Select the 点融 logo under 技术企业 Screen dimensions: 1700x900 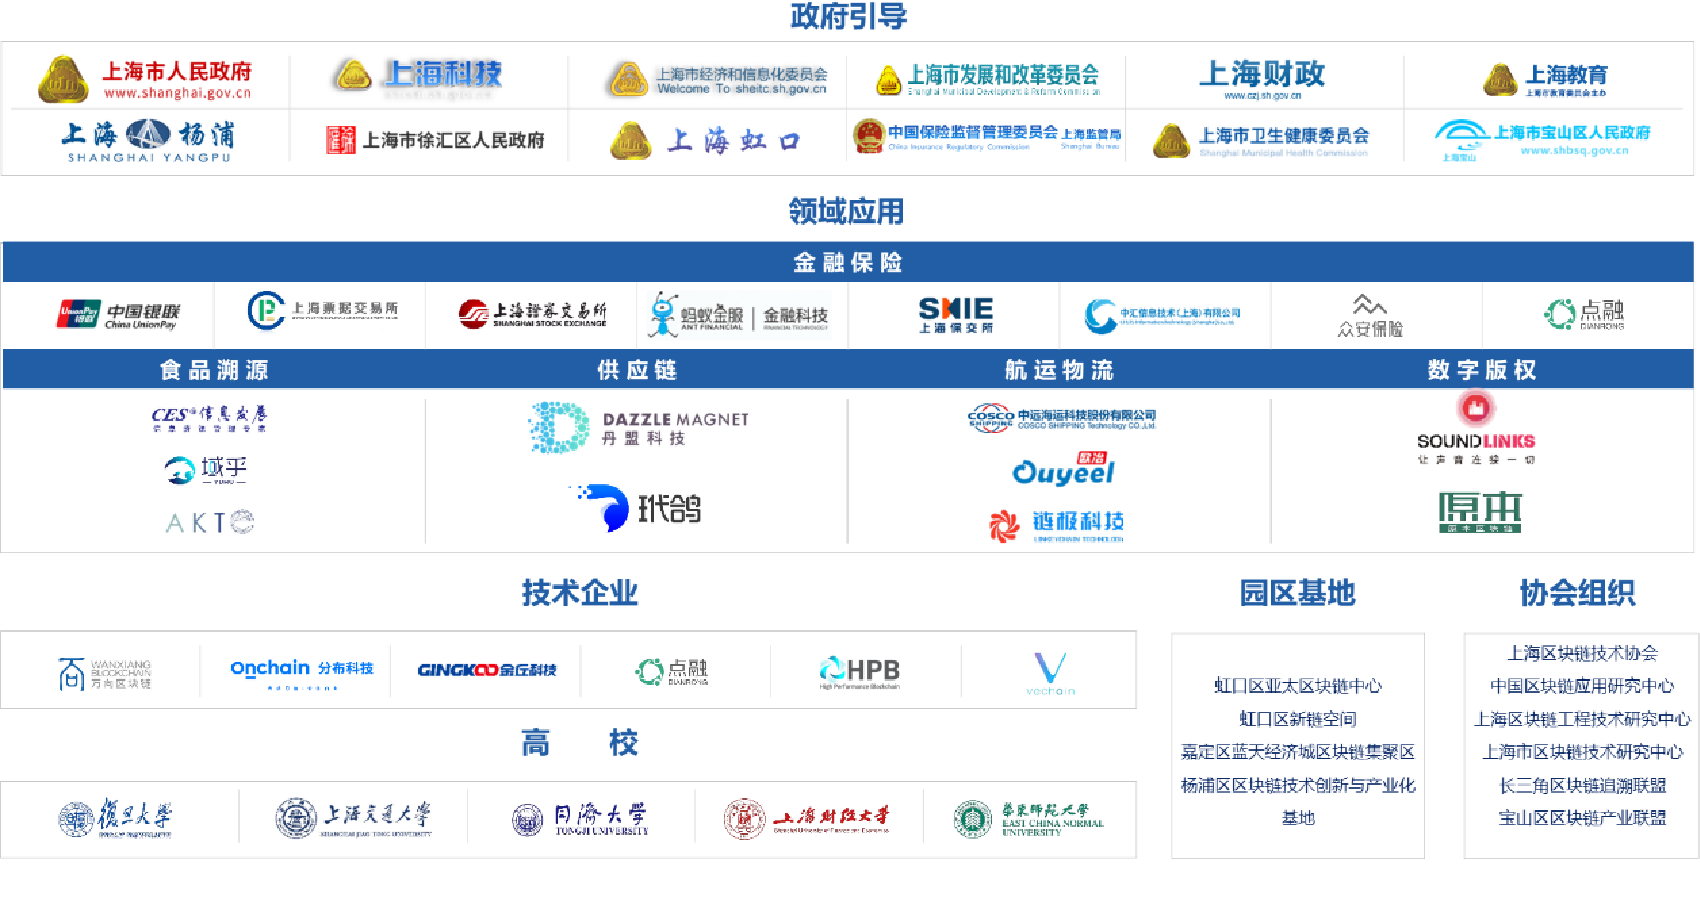[672, 671]
